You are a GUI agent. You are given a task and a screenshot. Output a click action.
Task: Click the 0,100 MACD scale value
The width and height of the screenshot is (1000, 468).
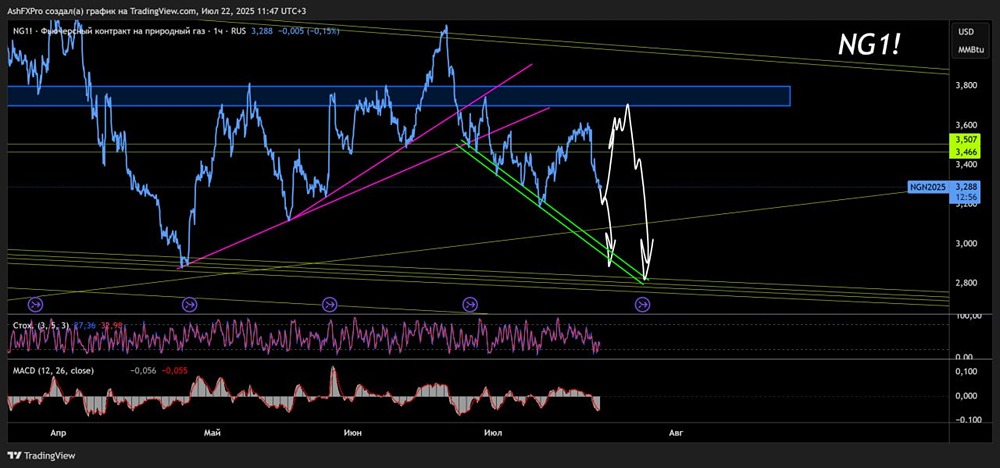tap(965, 371)
